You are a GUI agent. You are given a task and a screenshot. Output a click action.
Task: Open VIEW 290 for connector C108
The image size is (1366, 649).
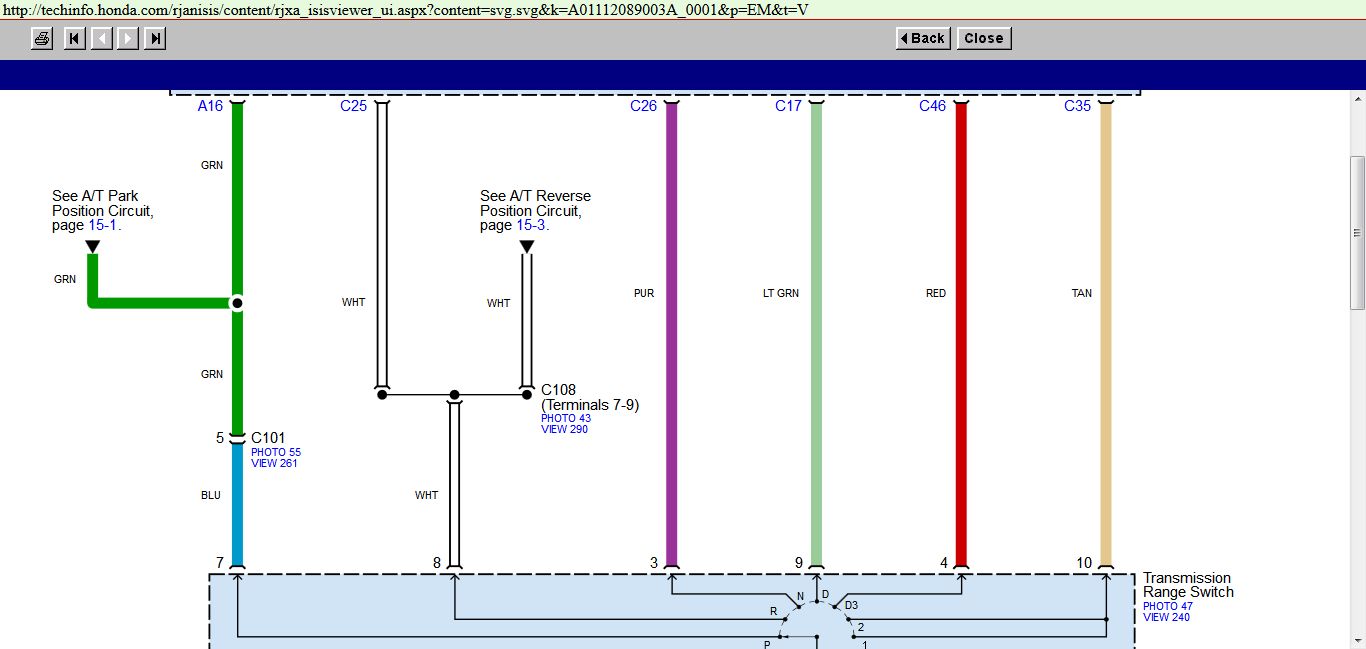(564, 429)
